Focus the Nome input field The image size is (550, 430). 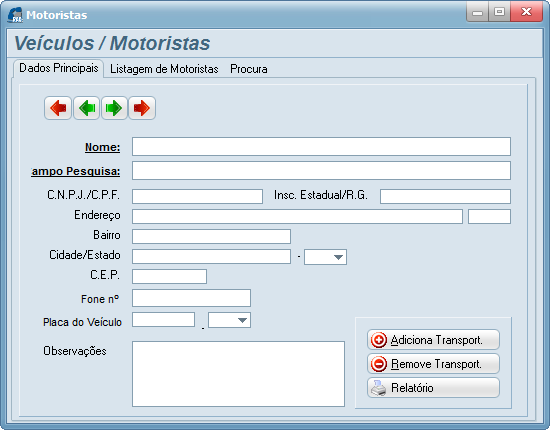point(321,147)
